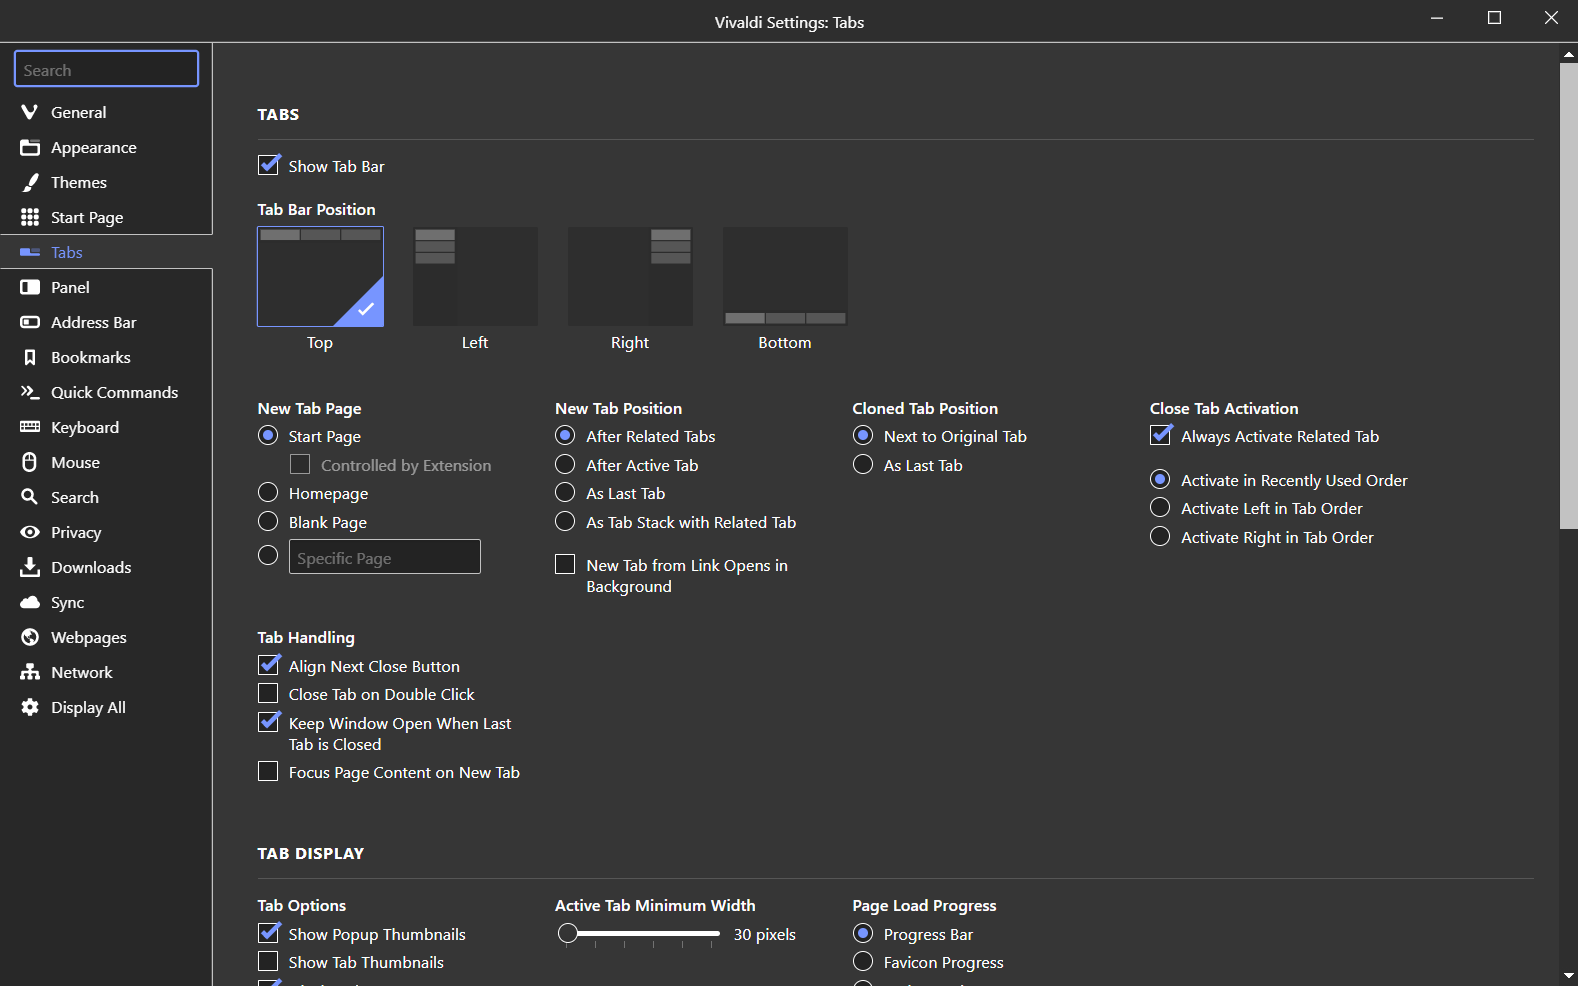
Task: Toggle Align Next Close Button checkbox
Action: pyautogui.click(x=269, y=665)
